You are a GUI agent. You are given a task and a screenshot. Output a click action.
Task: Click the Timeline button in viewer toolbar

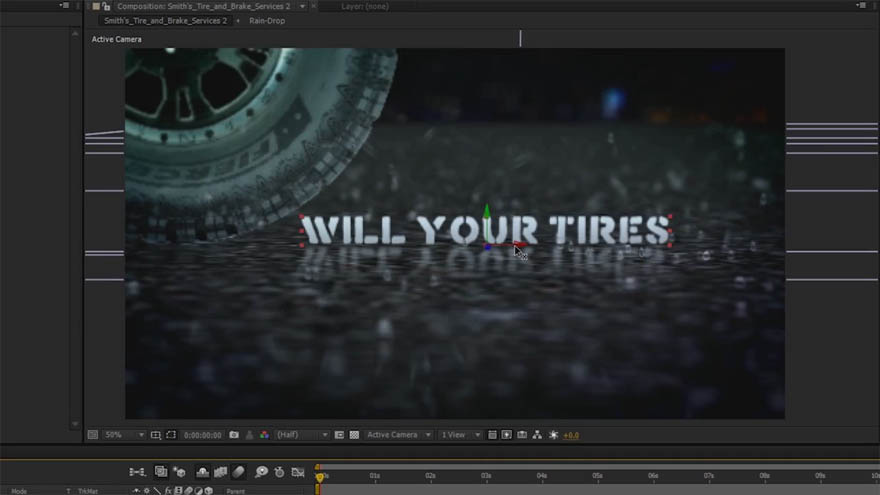pyautogui.click(x=522, y=435)
